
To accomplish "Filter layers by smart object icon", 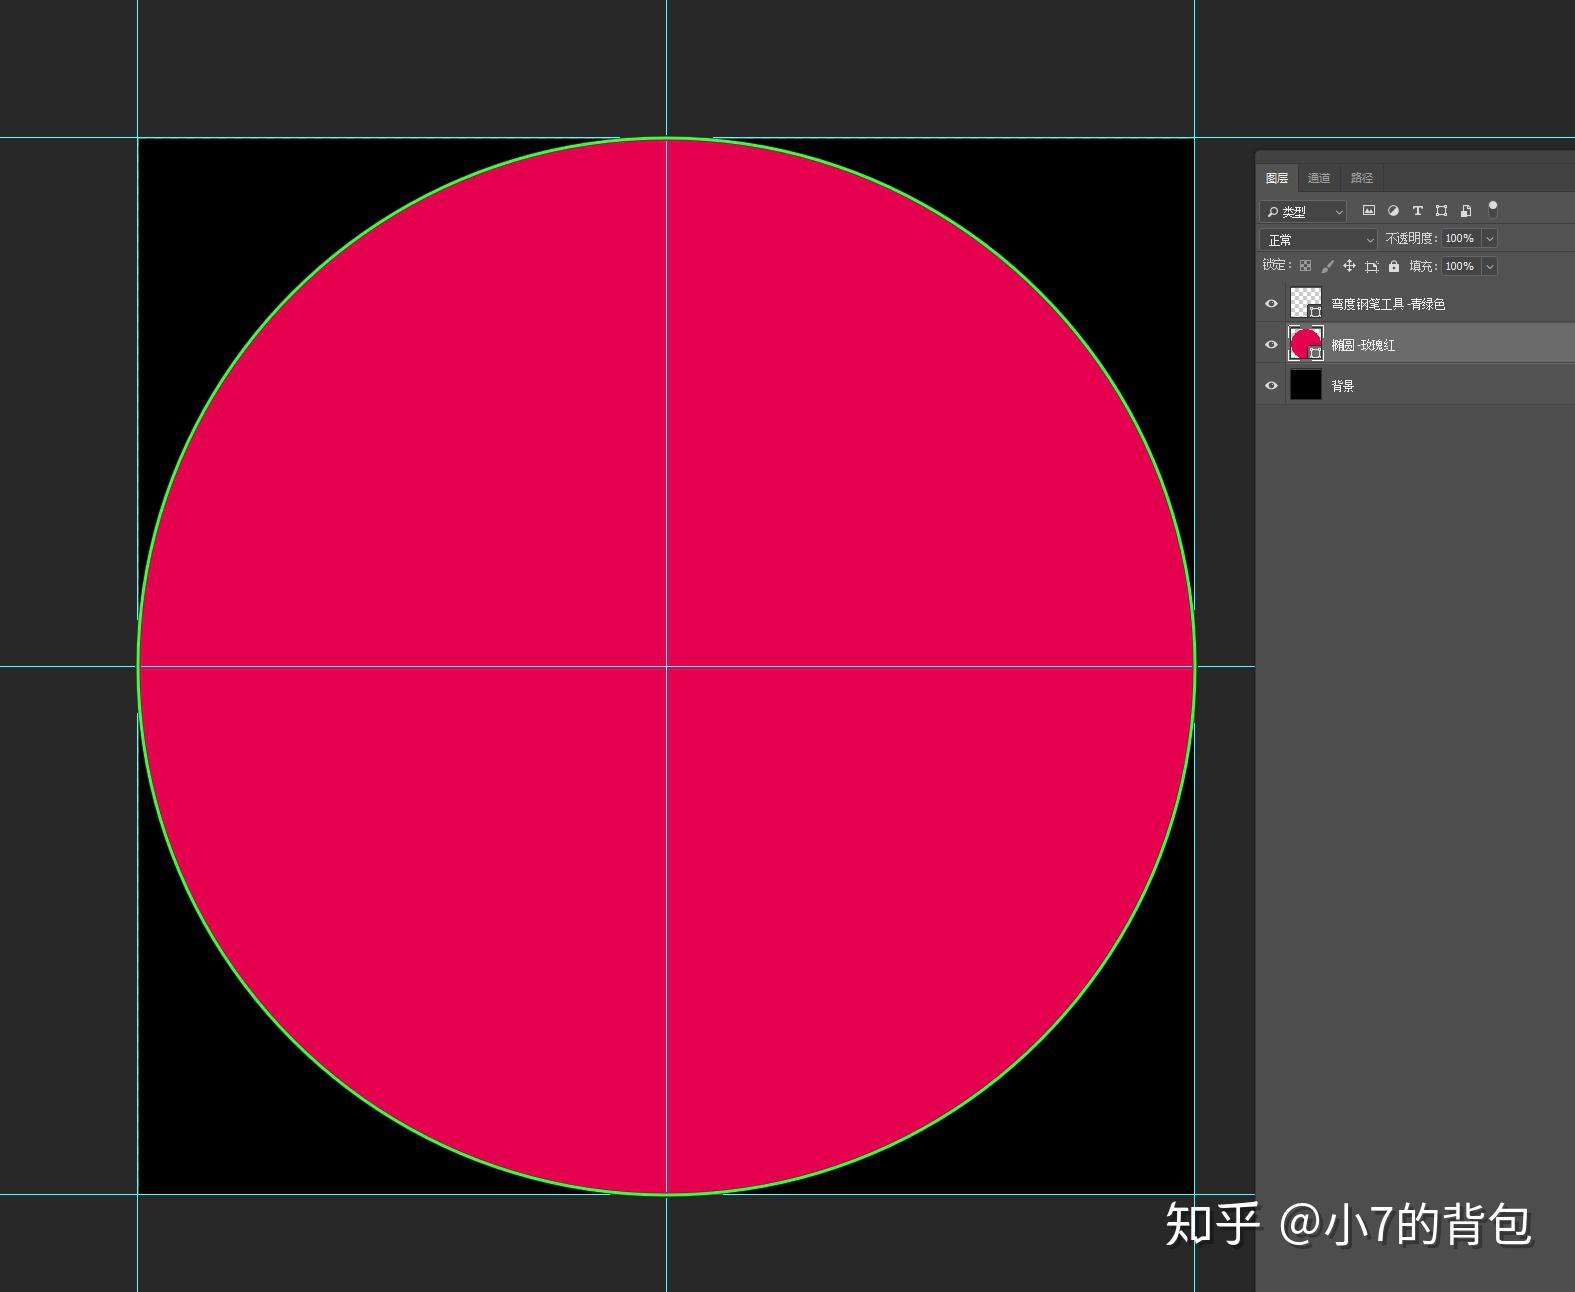I will point(1465,211).
